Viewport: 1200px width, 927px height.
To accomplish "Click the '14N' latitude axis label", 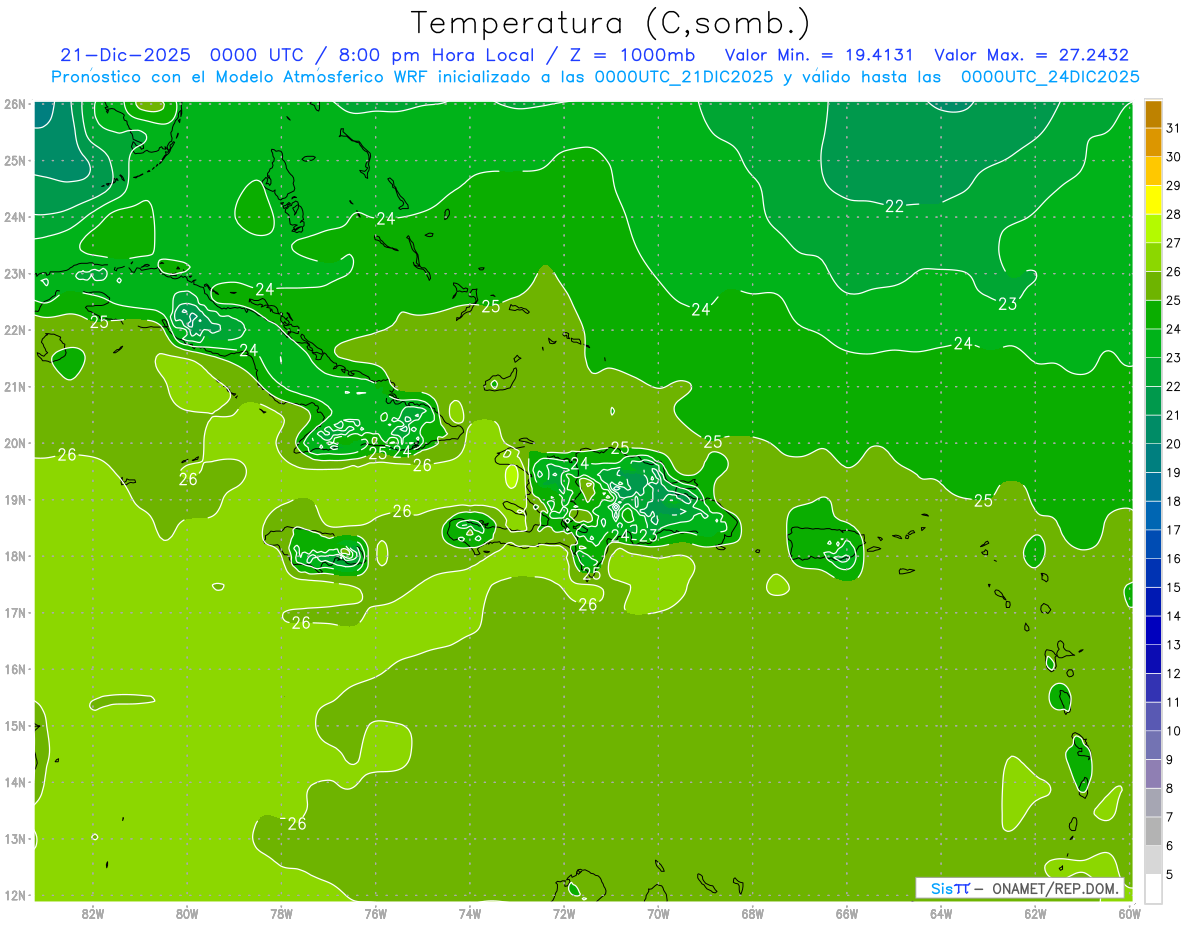I will tap(14, 782).
